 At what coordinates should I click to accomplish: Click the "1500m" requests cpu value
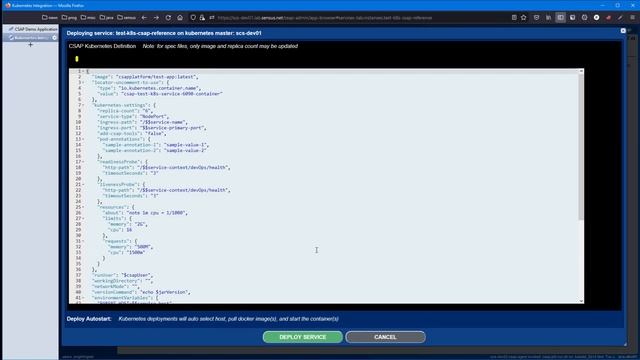pos(136,253)
